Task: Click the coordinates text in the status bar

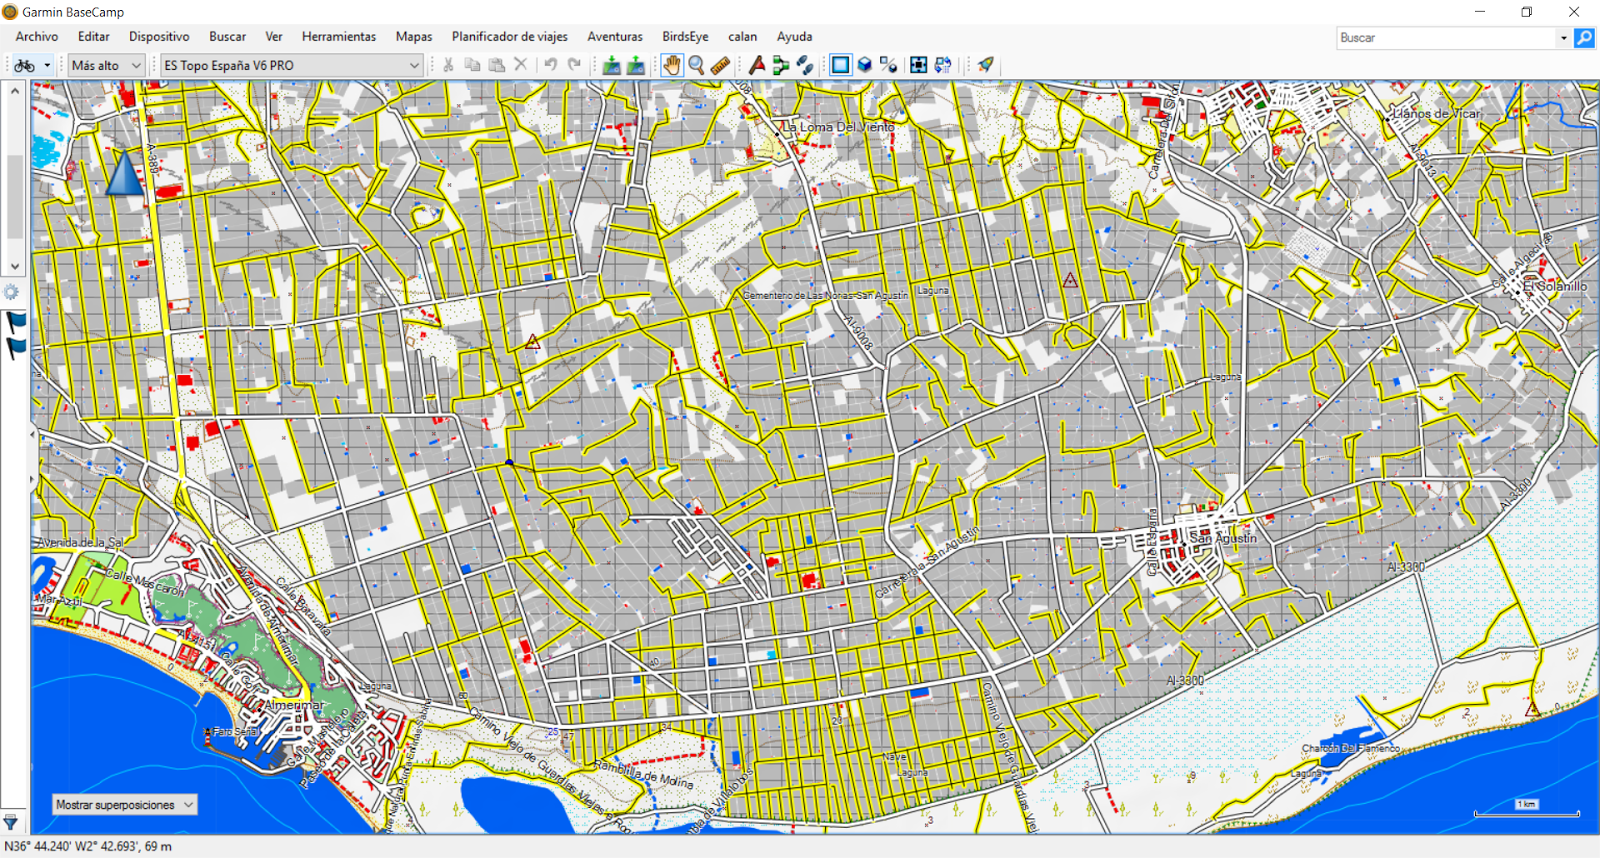Action: pos(88,847)
